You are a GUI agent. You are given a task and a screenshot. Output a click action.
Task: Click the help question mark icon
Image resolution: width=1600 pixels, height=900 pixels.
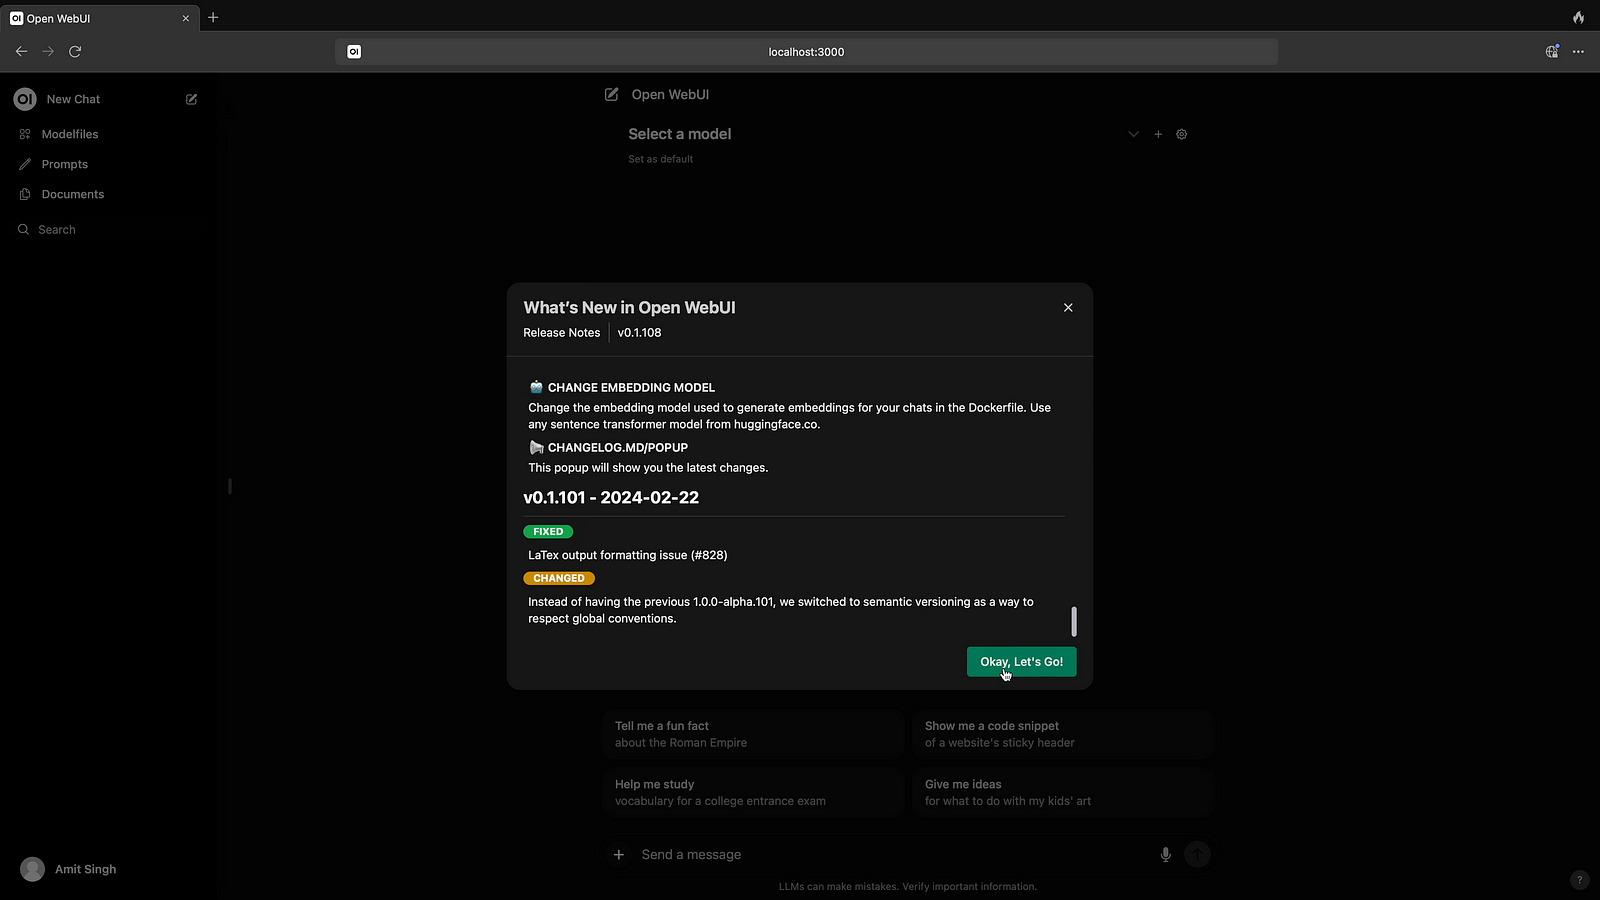point(1579,880)
